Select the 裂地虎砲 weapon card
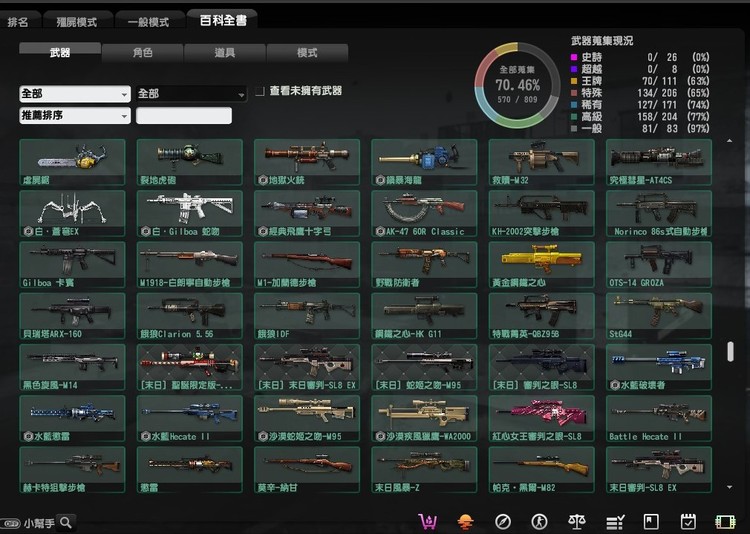Screen dimensions: 750x534 pyautogui.click(x=190, y=162)
